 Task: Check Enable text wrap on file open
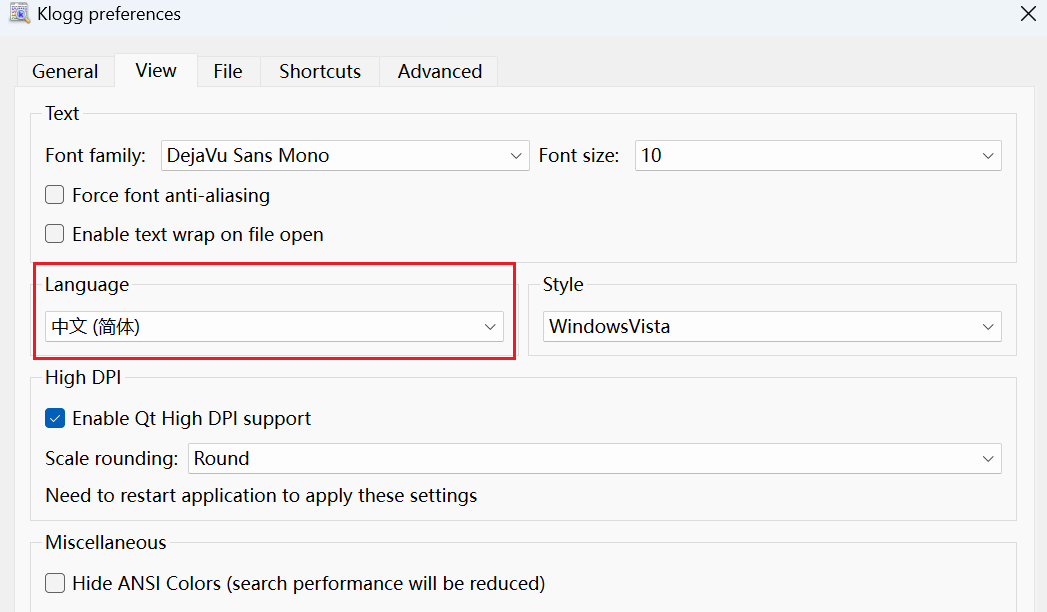tap(55, 235)
